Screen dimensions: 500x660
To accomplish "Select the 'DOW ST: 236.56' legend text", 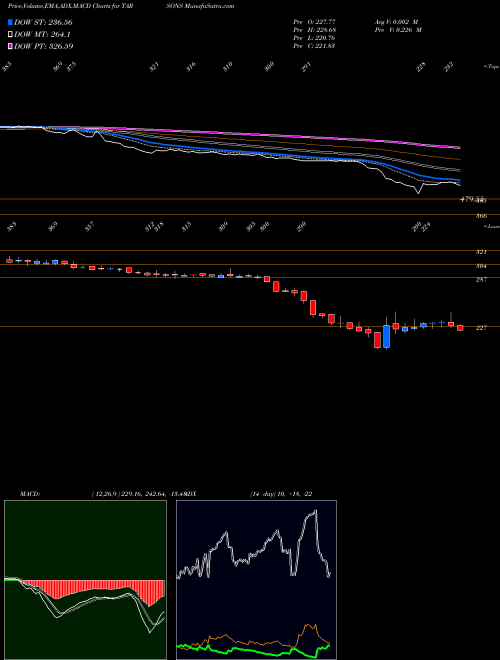I will click(44, 23).
